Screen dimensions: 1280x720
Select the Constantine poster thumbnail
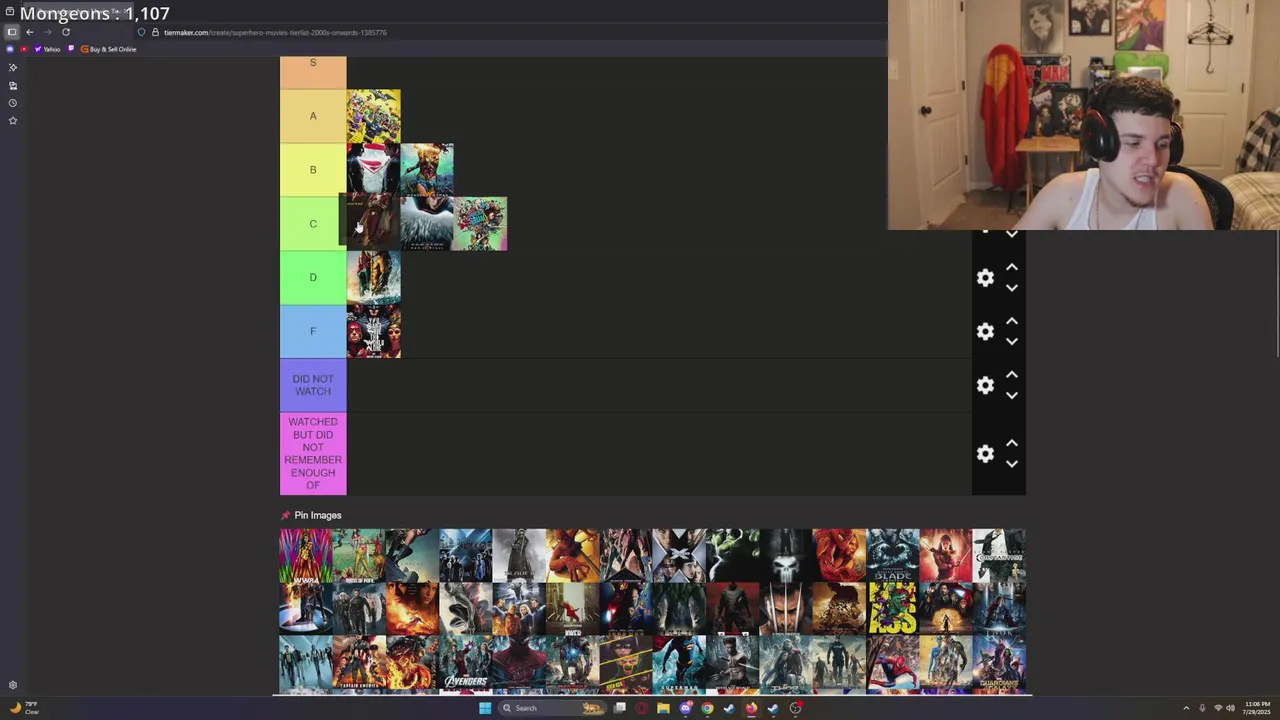(999, 555)
